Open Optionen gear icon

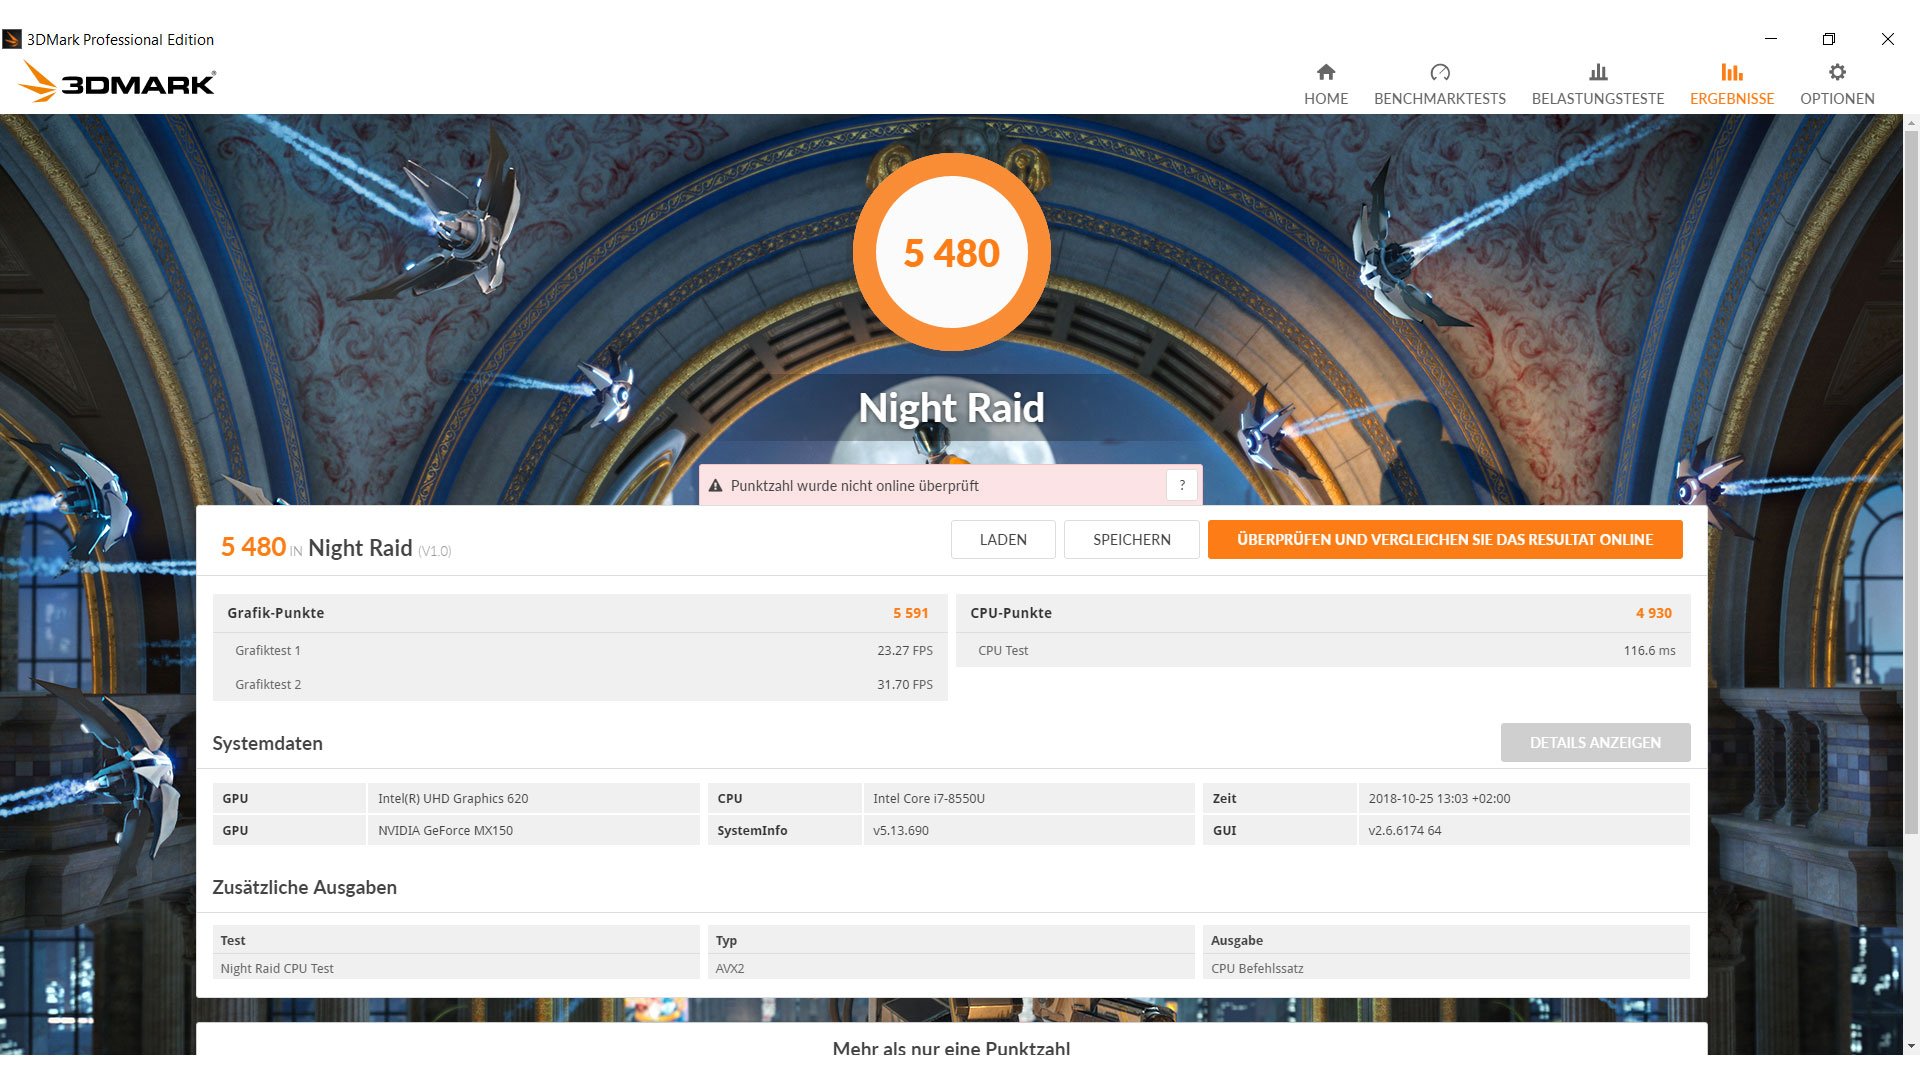[1837, 72]
